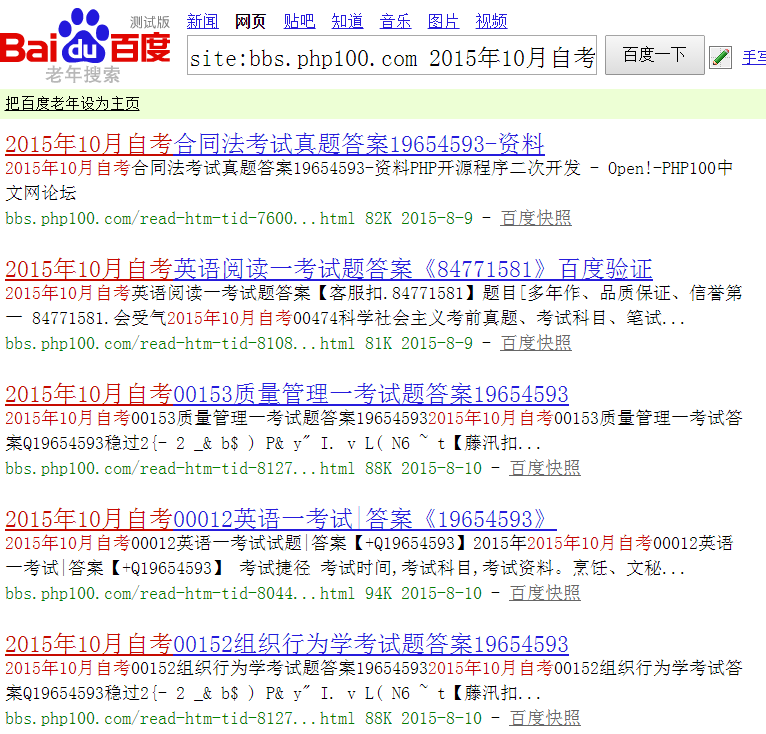The width and height of the screenshot is (766, 734).
Task: Click the search query input field
Action: coord(392,55)
